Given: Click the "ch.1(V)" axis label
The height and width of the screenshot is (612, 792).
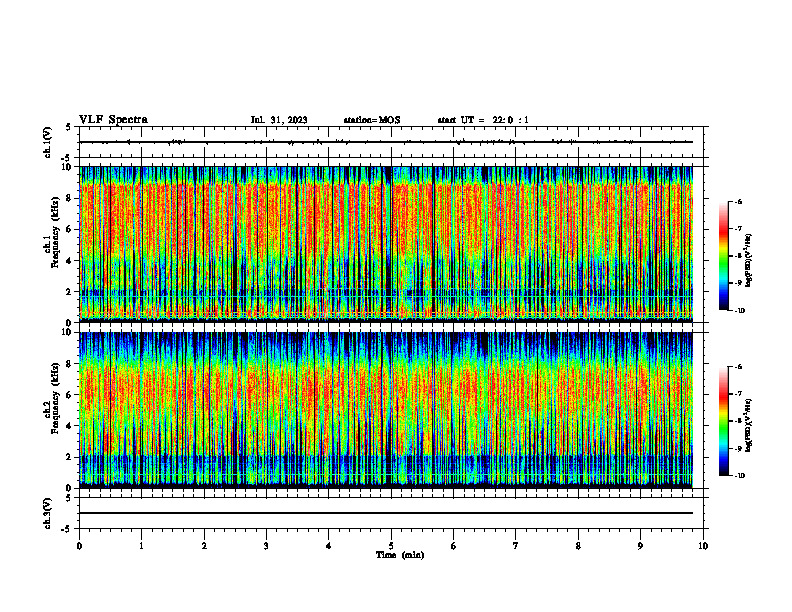Looking at the screenshot, I should (47, 142).
